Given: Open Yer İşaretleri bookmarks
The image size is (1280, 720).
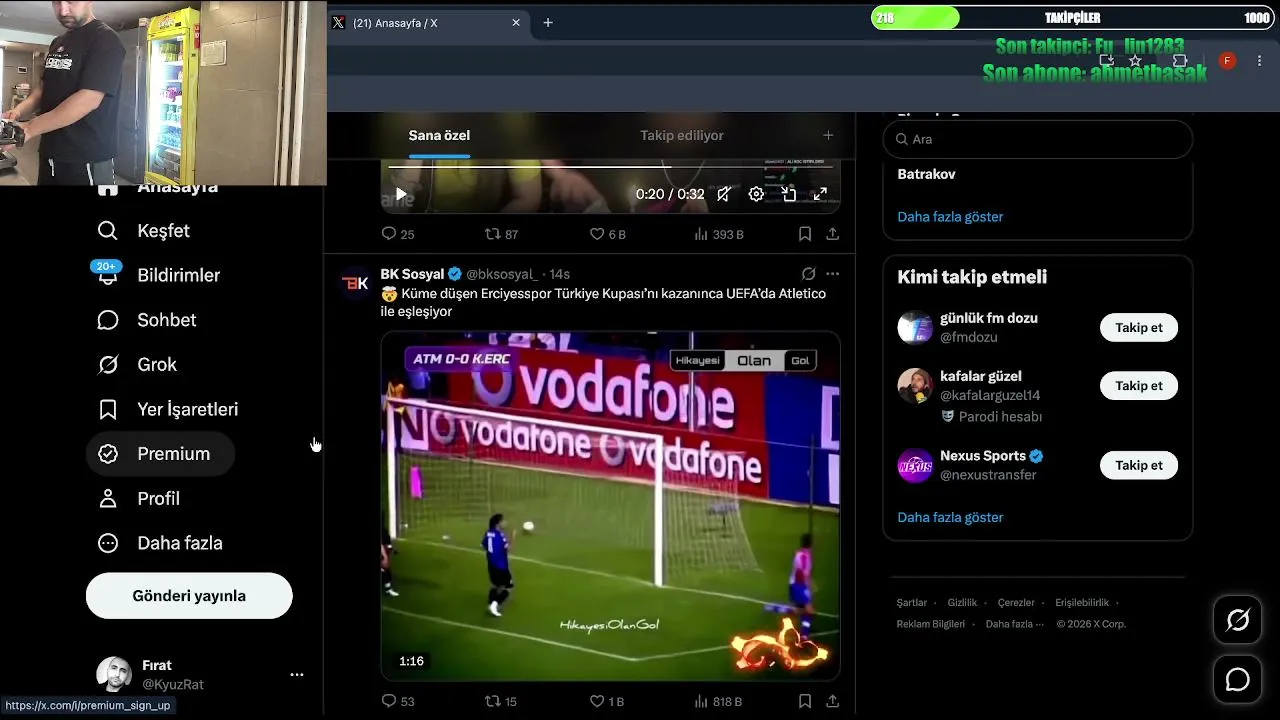Looking at the screenshot, I should click(168, 409).
